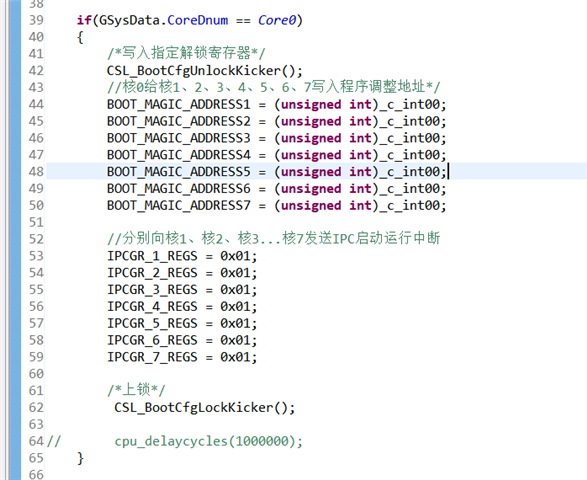
Task: Click line number 62 in gutter
Action: pyautogui.click(x=36, y=408)
